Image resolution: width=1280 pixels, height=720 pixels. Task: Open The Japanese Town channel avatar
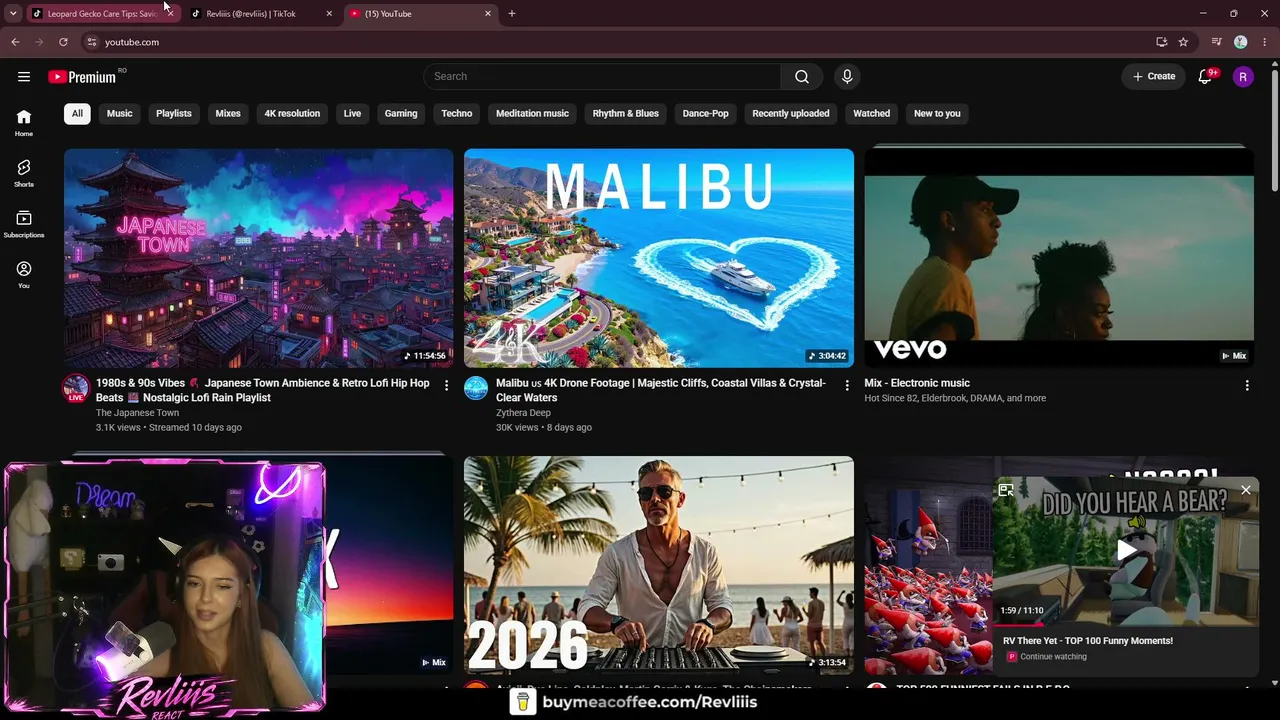76,388
